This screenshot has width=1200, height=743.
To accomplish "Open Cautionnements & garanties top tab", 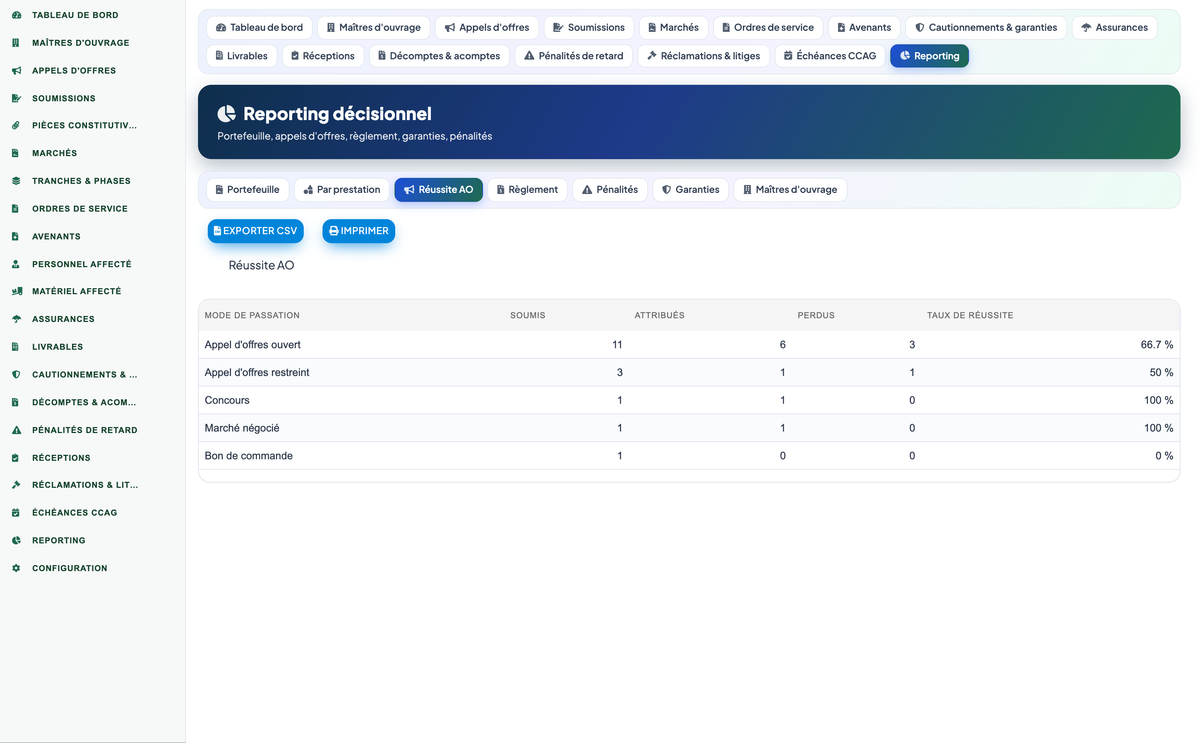I will click(986, 28).
